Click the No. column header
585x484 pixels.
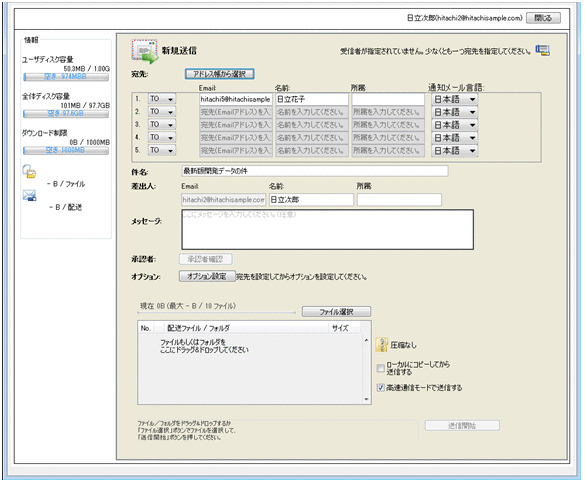pyautogui.click(x=146, y=328)
